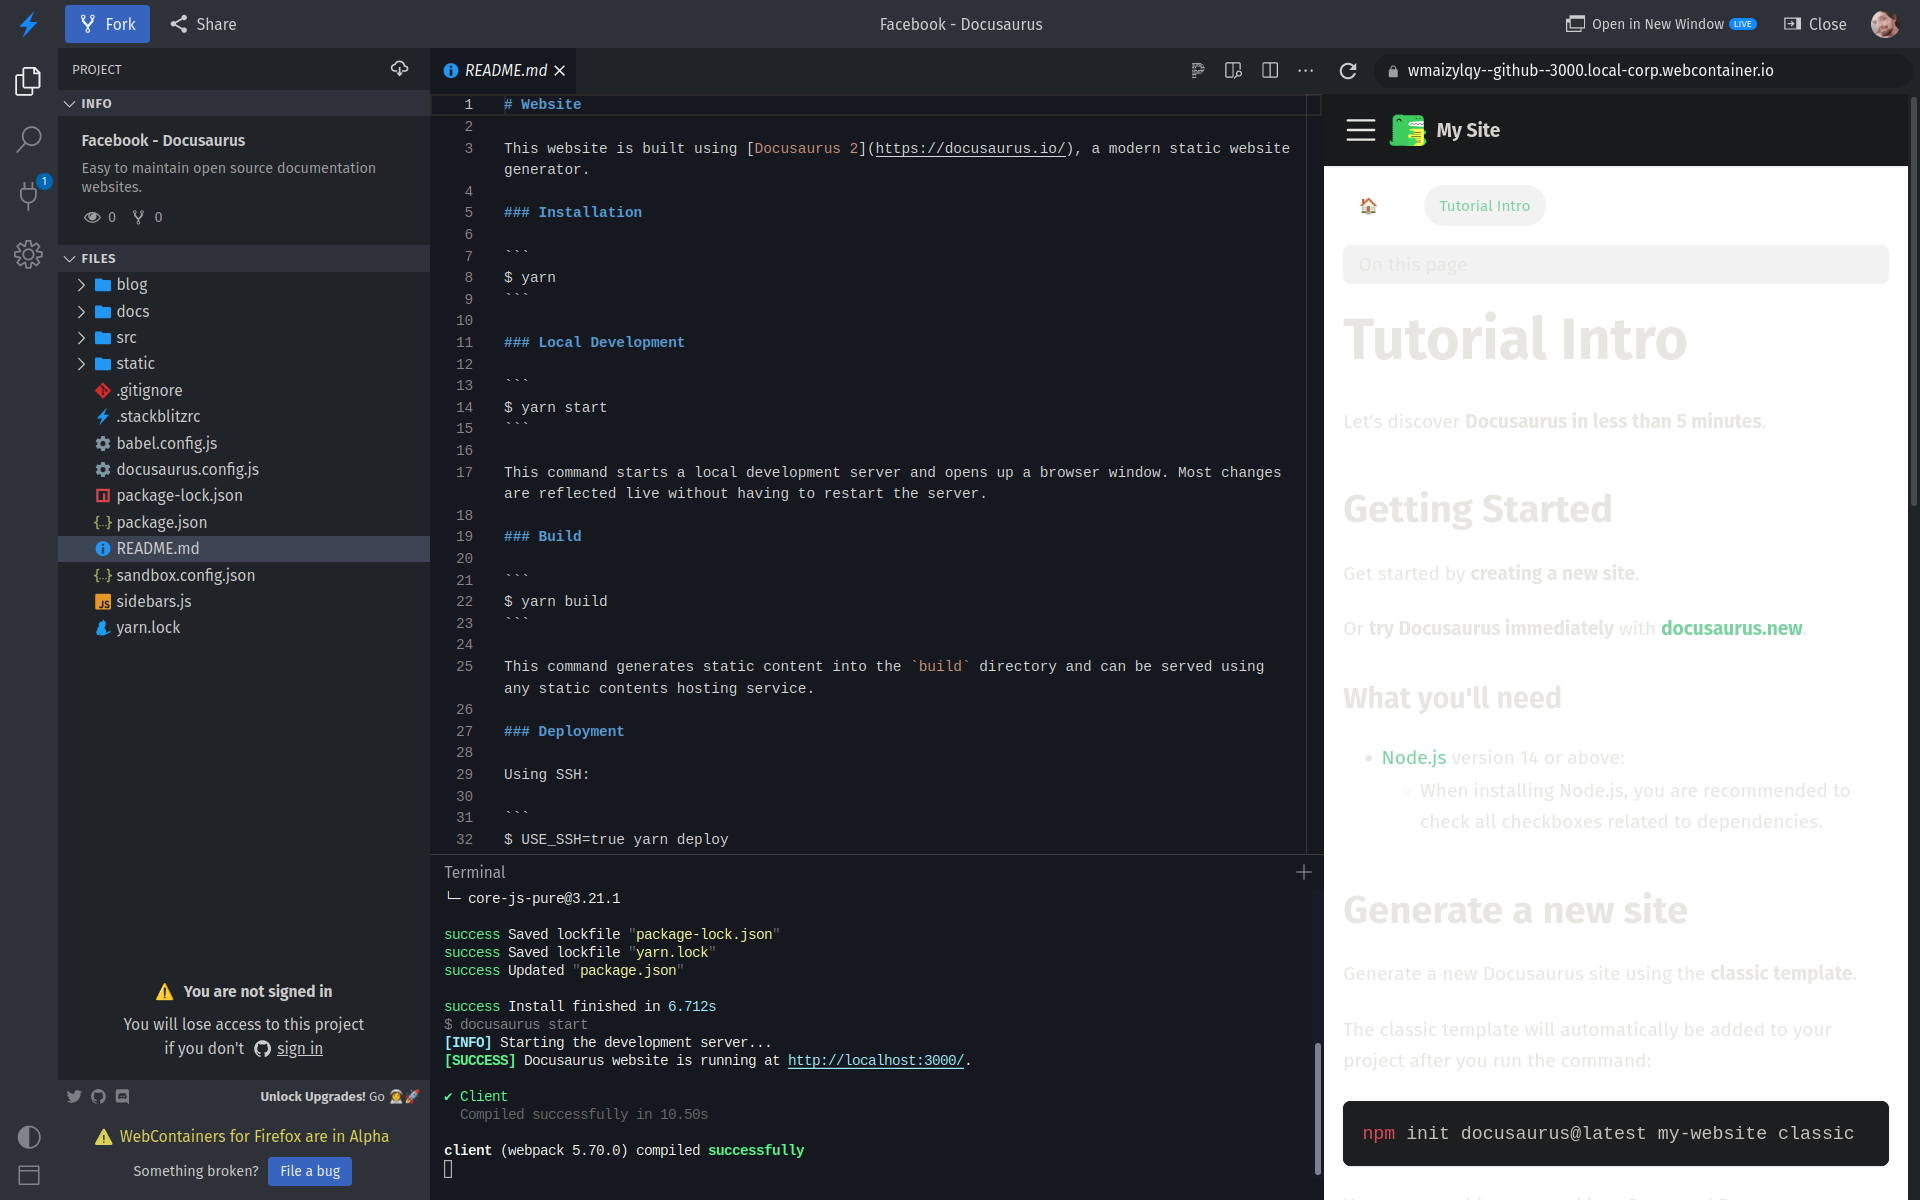Select Tutorial Intro in the preview navbar

(x=1484, y=205)
